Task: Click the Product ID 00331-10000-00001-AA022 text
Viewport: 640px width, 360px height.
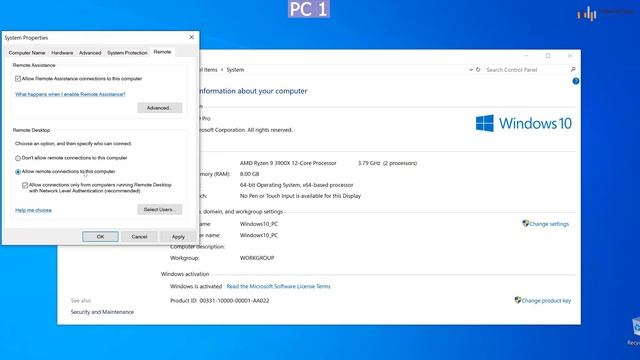Action: 220,300
